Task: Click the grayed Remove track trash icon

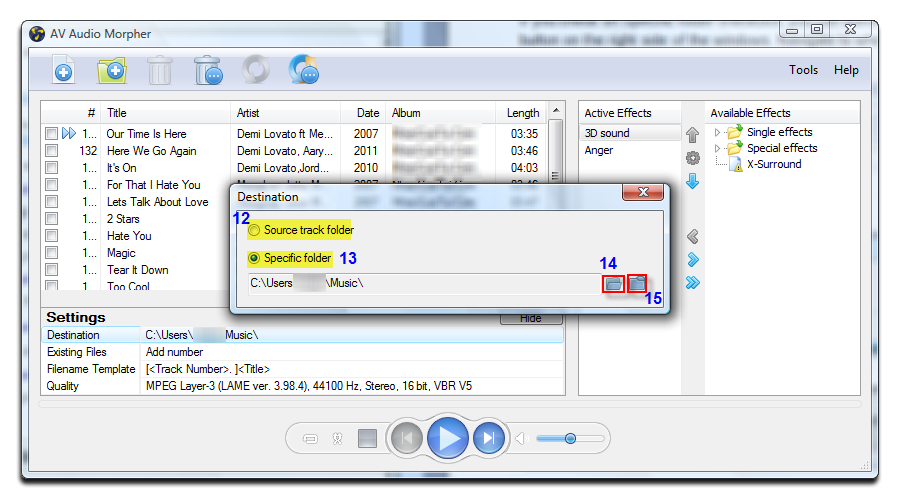Action: point(160,70)
